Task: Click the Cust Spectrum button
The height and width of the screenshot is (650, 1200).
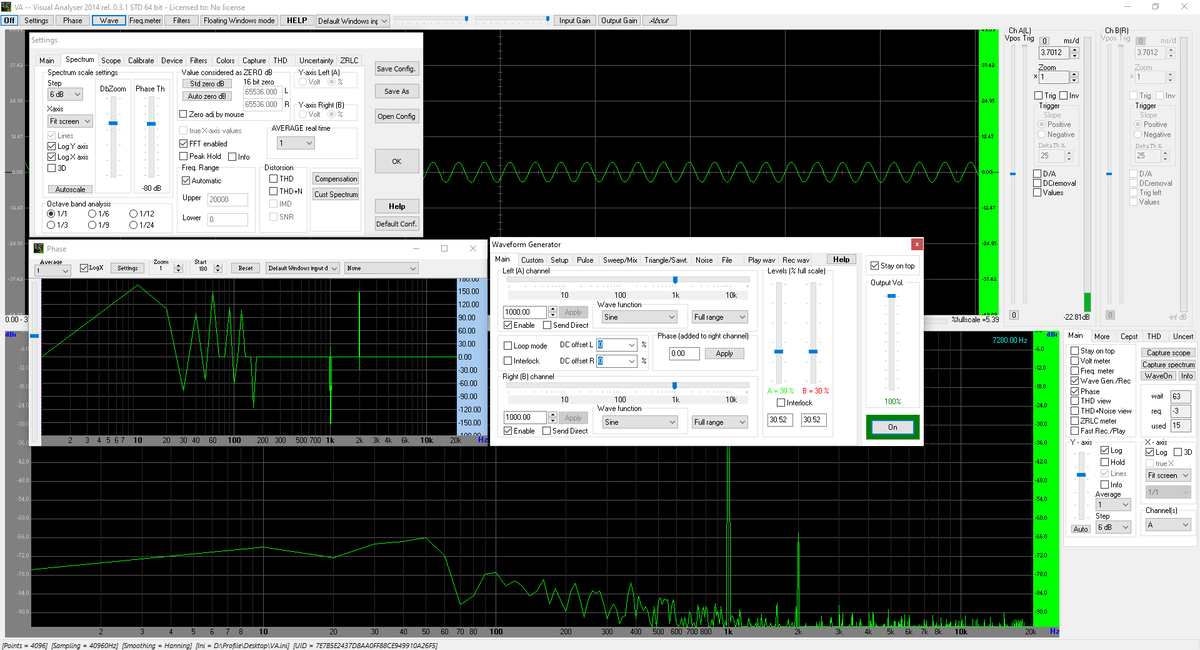Action: [x=336, y=194]
